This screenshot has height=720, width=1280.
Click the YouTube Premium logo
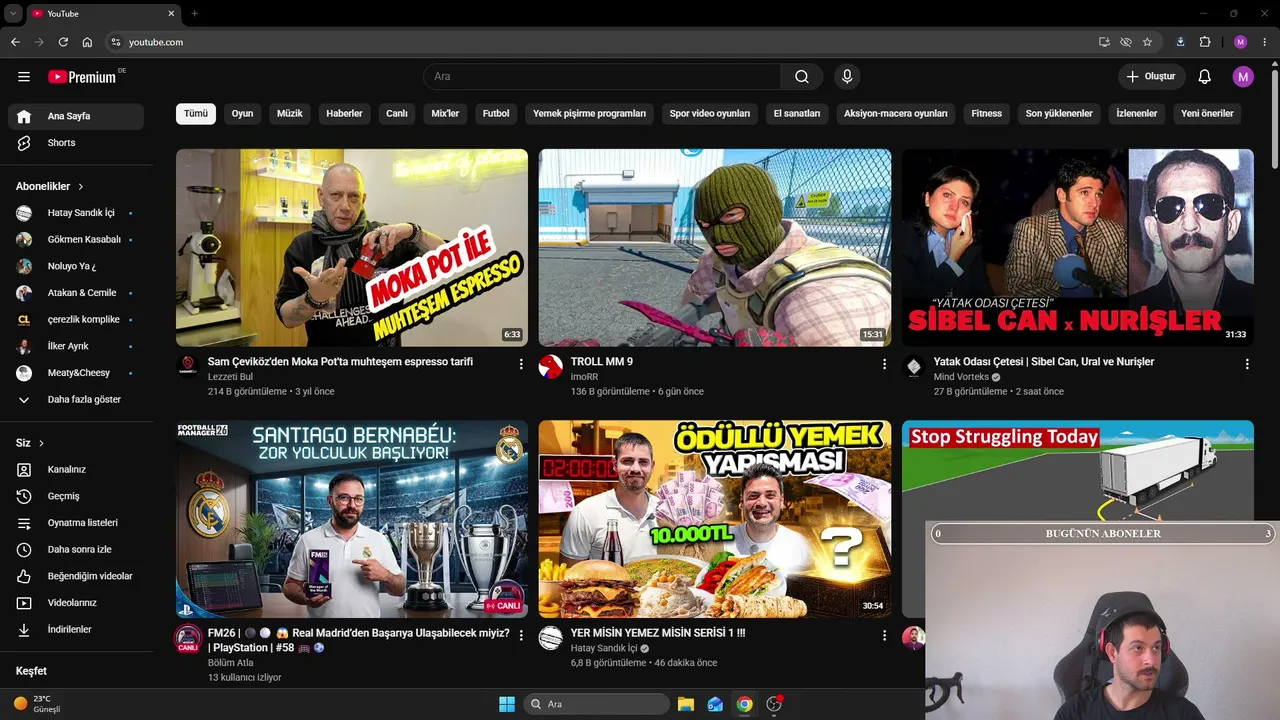(82, 77)
